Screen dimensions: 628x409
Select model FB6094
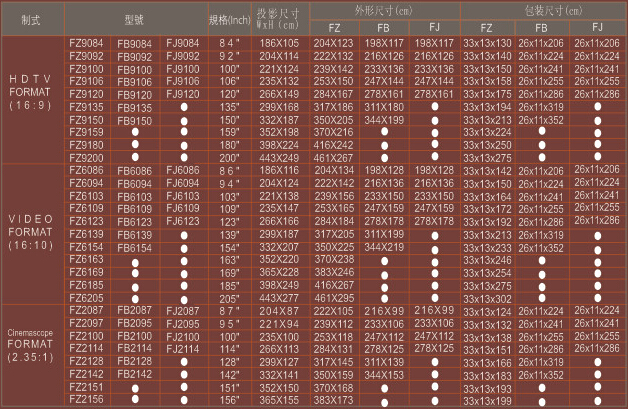pyautogui.click(x=135, y=184)
